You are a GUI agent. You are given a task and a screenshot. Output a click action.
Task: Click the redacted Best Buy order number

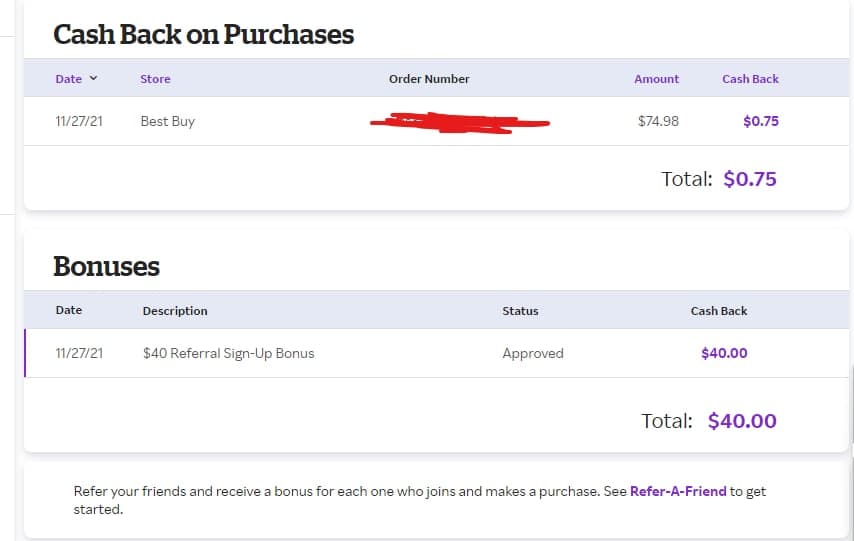tap(459, 124)
